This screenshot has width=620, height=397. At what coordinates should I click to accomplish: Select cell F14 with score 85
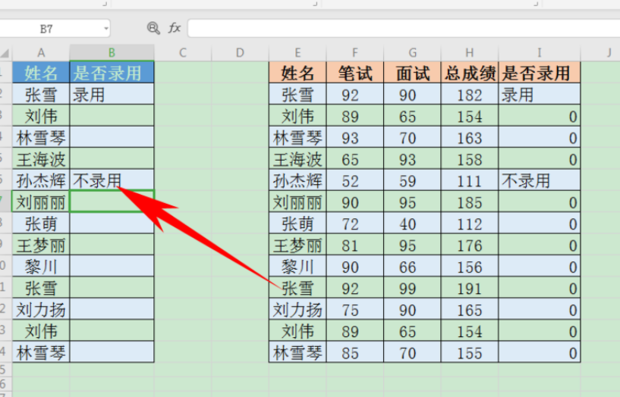[355, 352]
